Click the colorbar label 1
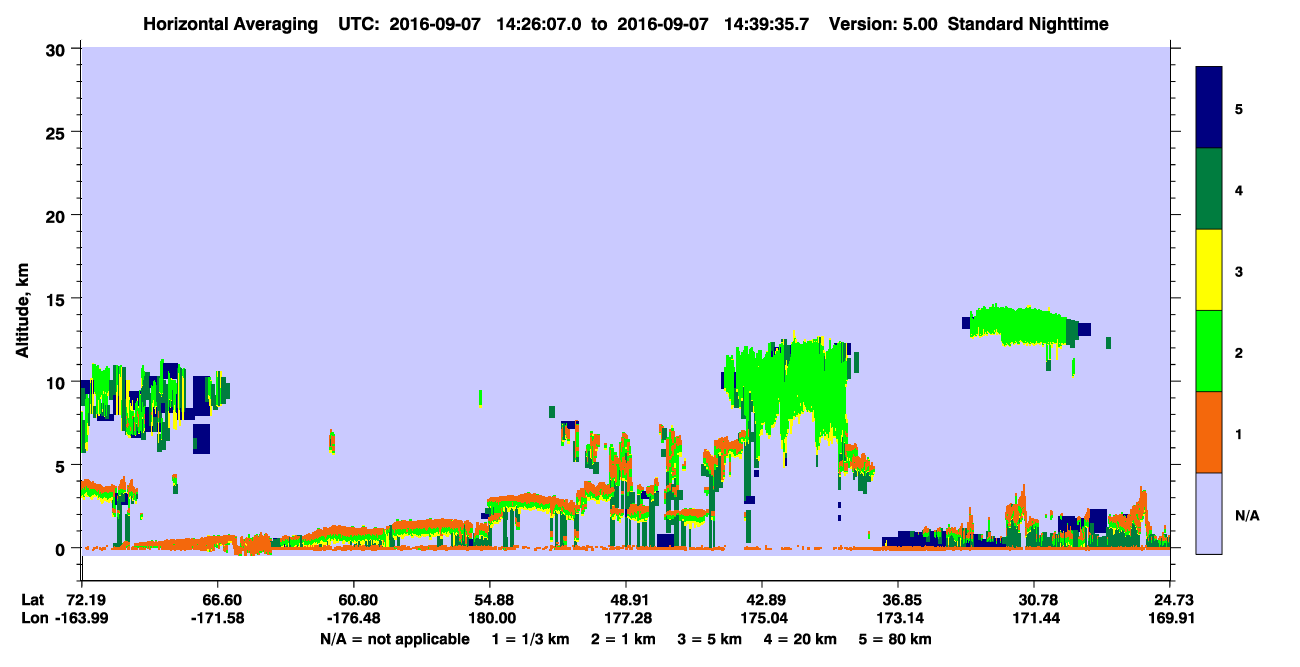Screen dimensions: 1300x667 click(x=1239, y=433)
